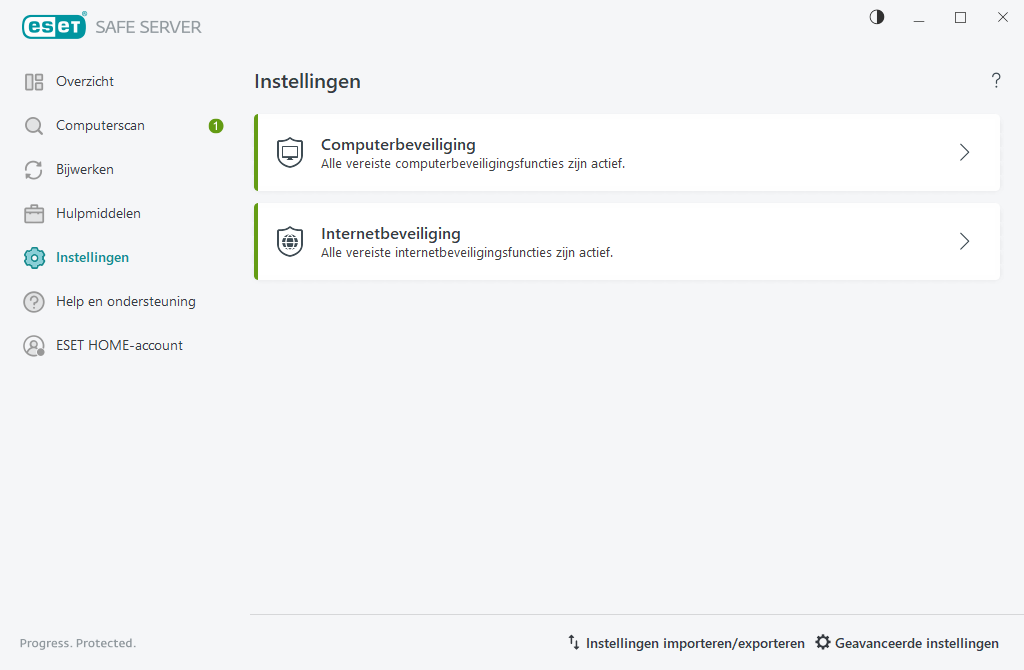
Task: Open Help en ondersteuning question mark icon
Action: (33, 301)
